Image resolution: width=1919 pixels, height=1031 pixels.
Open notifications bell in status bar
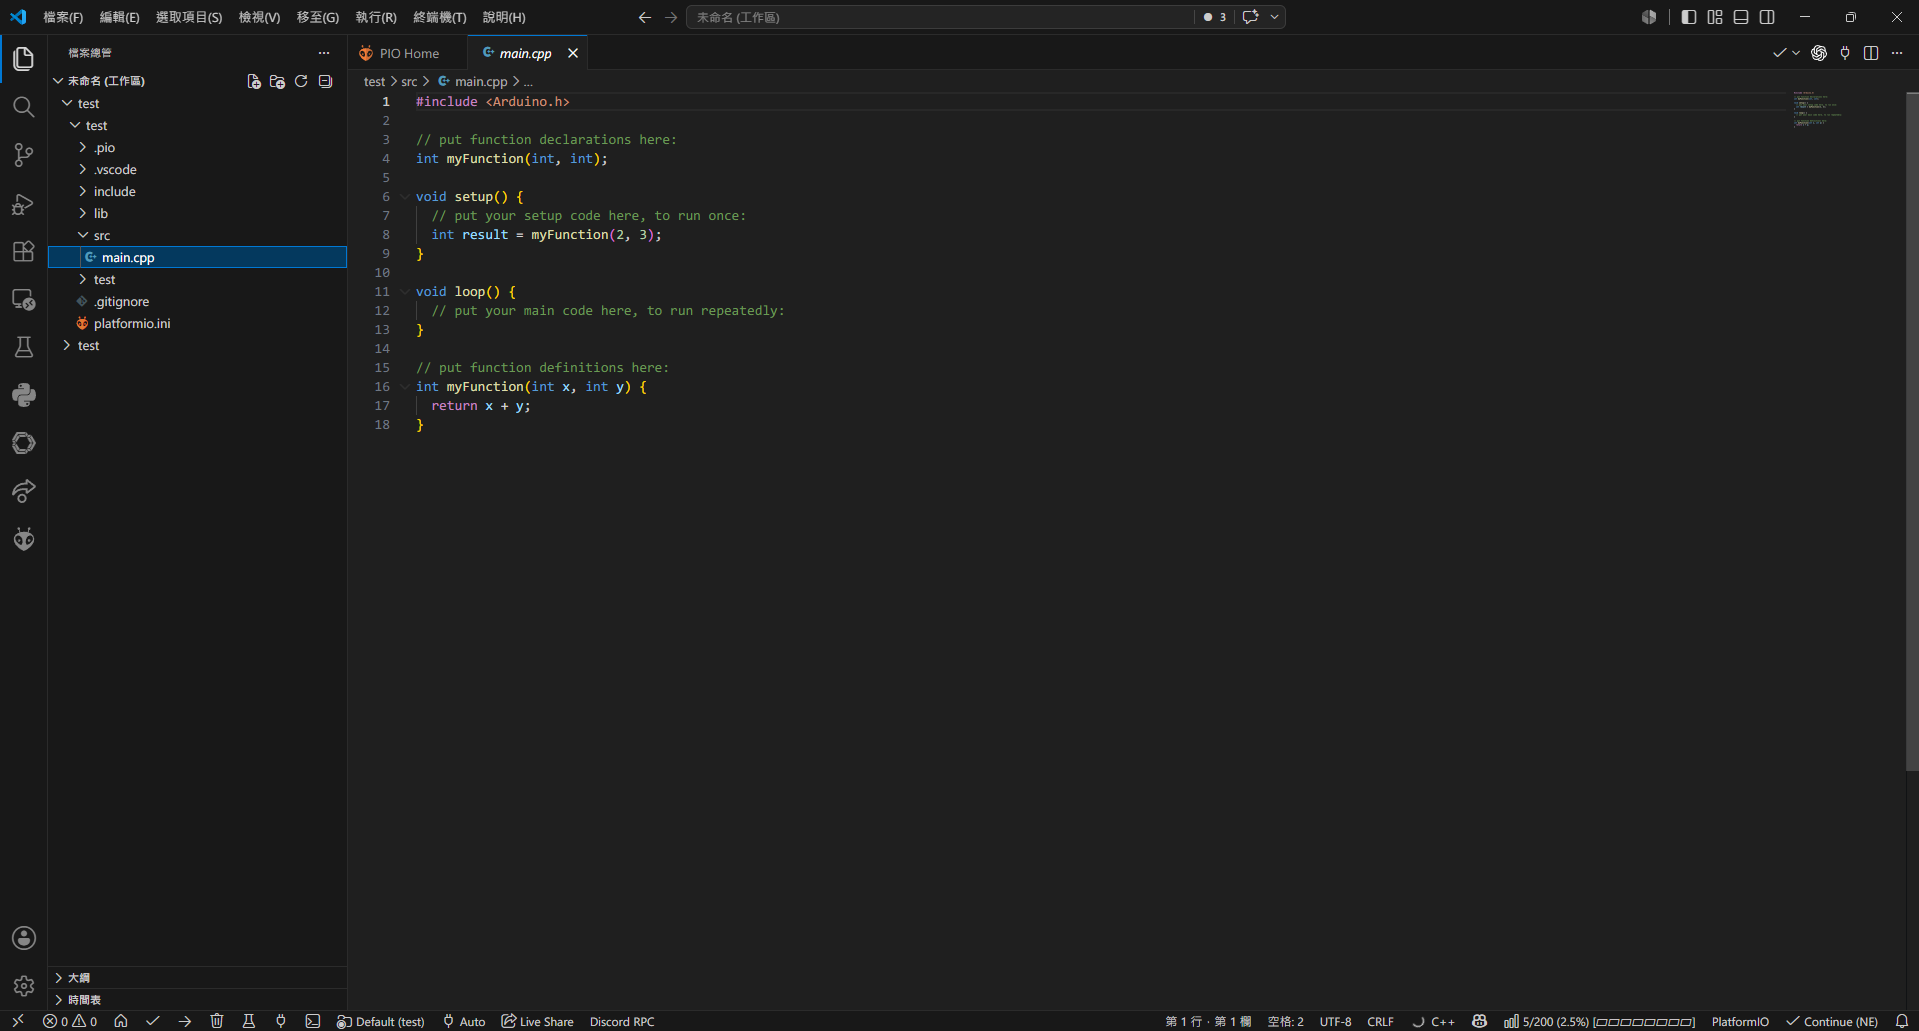click(1902, 1021)
